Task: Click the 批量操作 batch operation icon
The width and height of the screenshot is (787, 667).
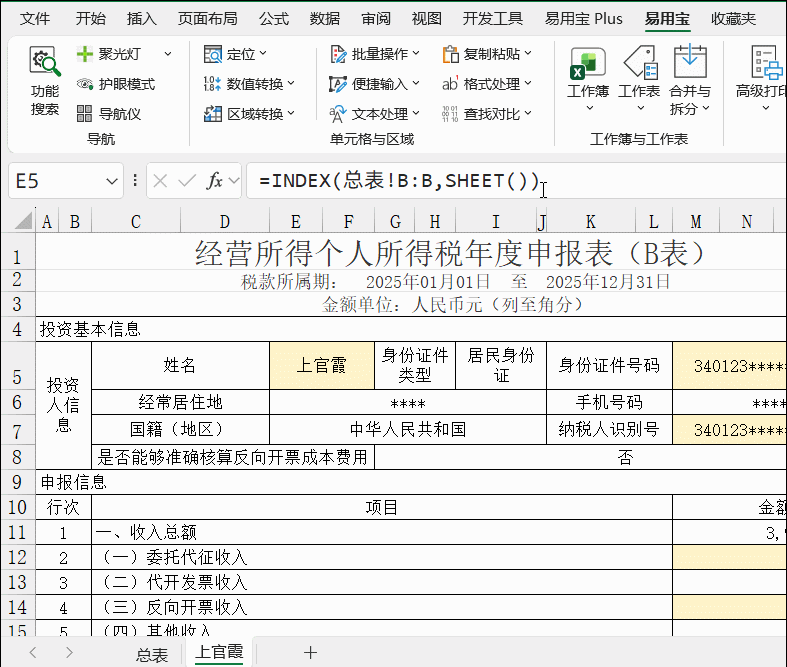Action: pos(338,54)
